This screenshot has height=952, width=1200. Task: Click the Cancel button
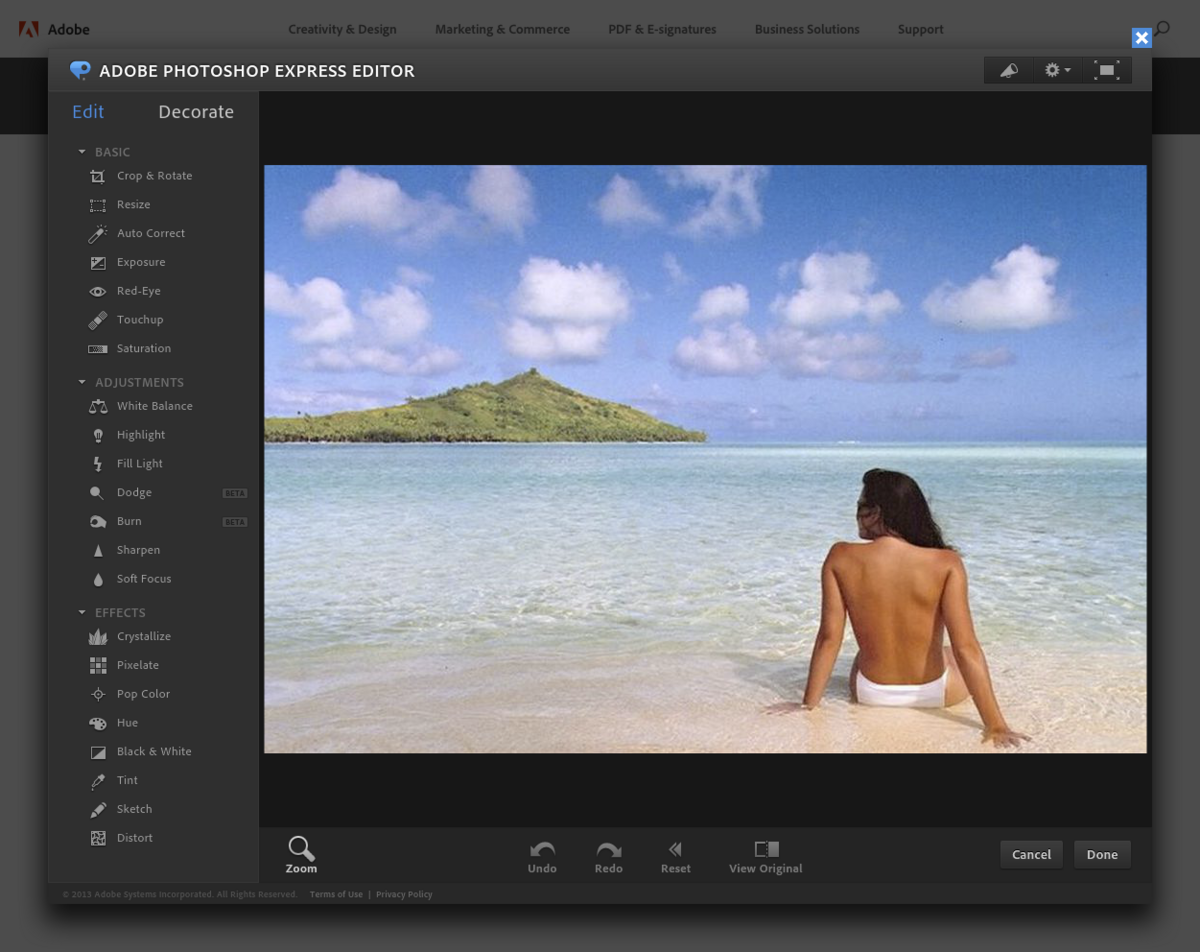[1031, 855]
